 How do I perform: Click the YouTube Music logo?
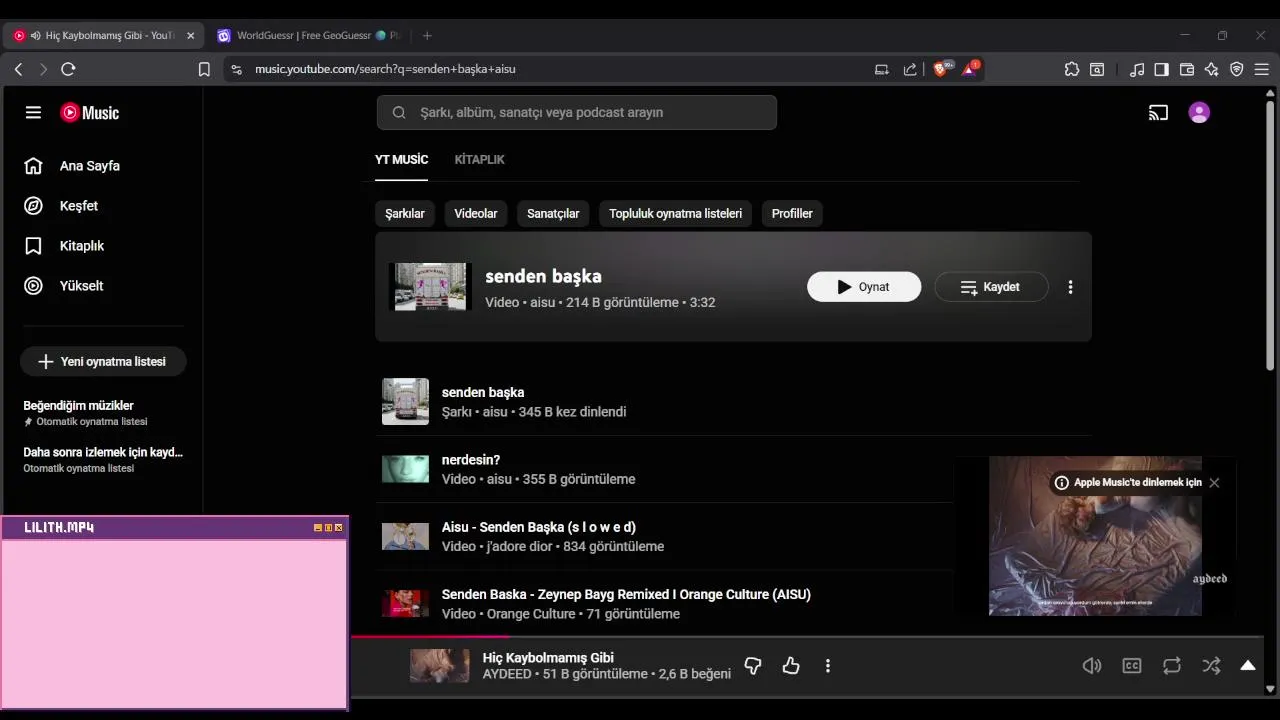coord(90,113)
